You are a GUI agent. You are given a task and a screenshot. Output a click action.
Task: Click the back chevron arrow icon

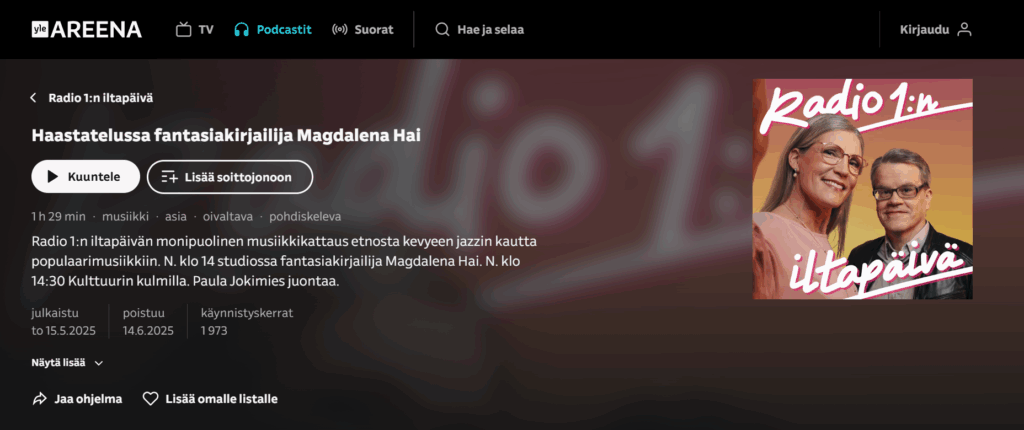click(x=33, y=98)
